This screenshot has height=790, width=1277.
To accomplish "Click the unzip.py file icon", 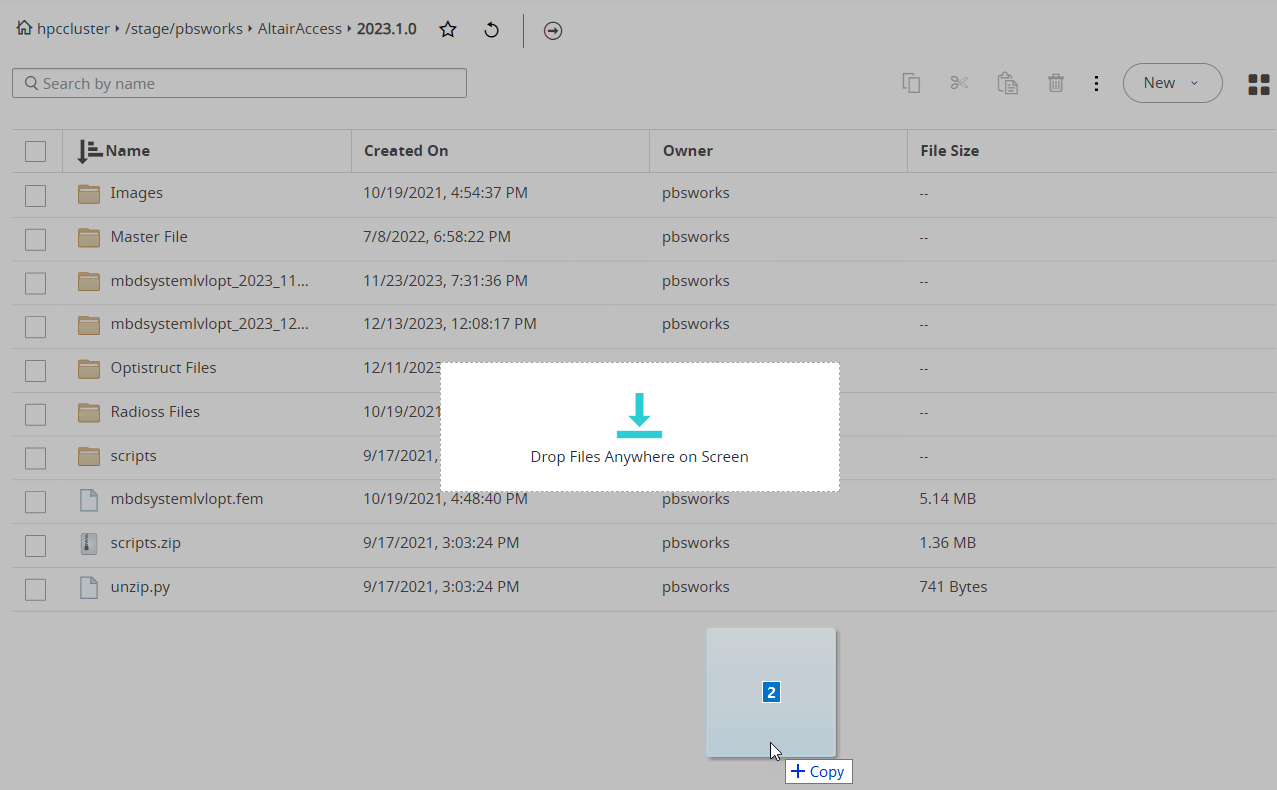I will [x=89, y=587].
